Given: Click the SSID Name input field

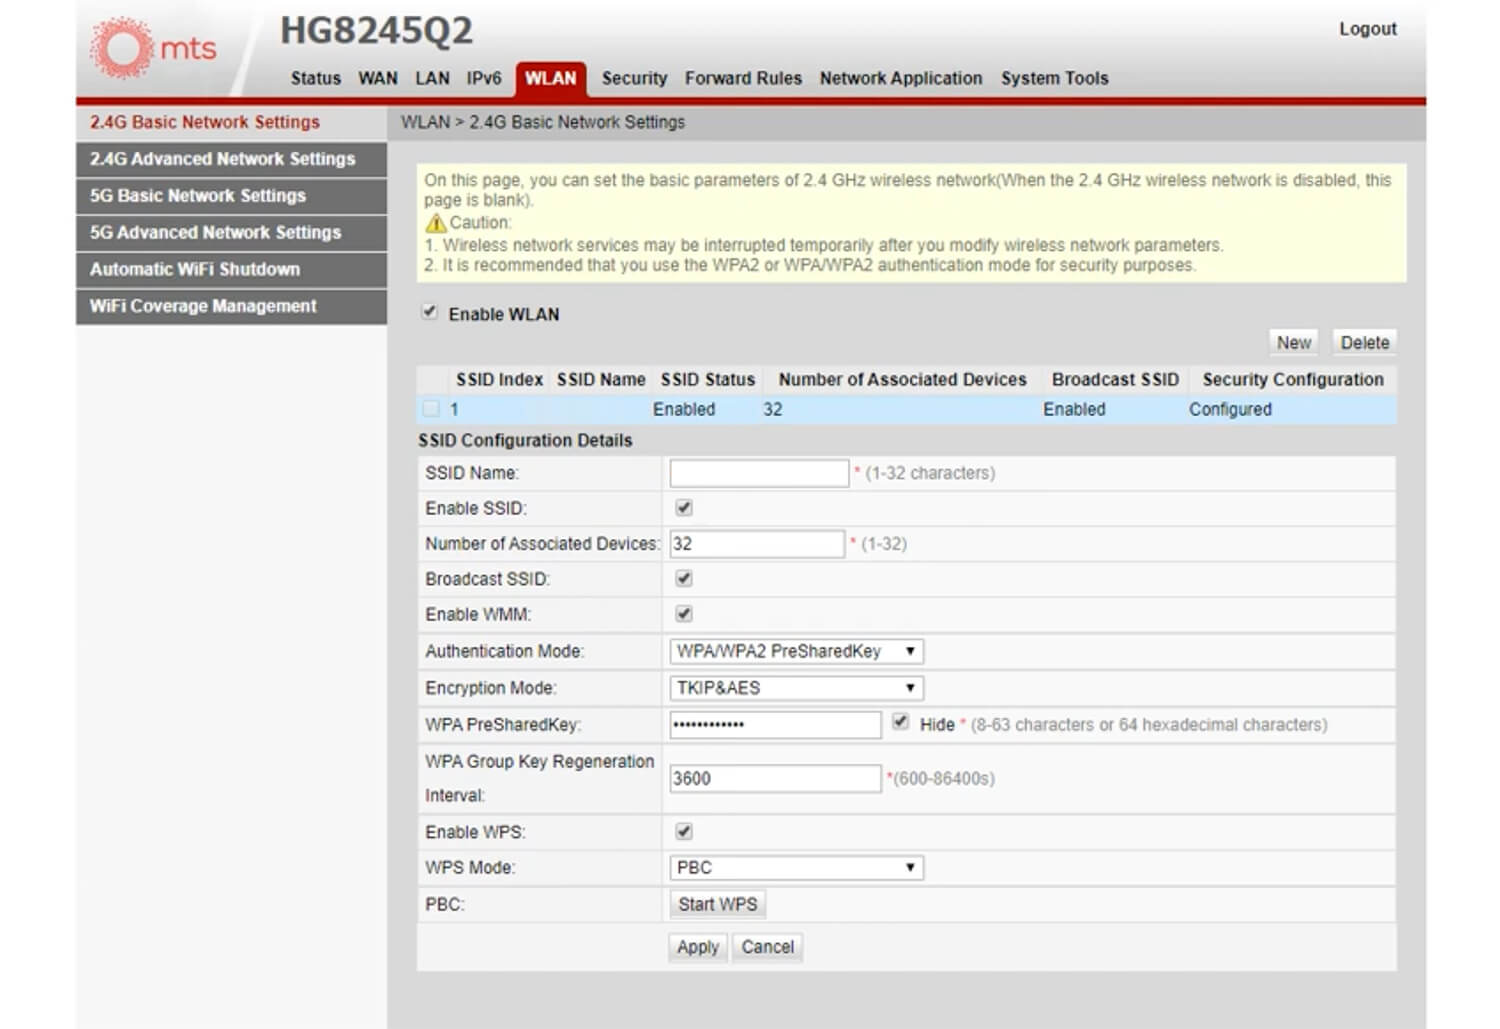Looking at the screenshot, I should (759, 473).
